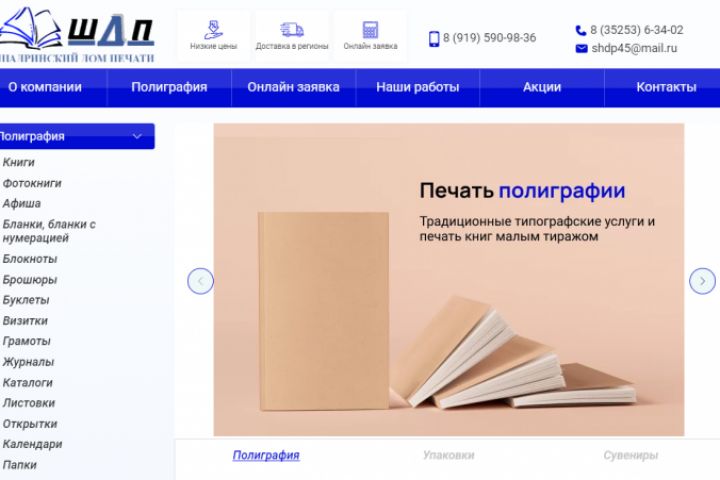Click the shdp45@mail.ru email link
720x480 pixels.
634,48
